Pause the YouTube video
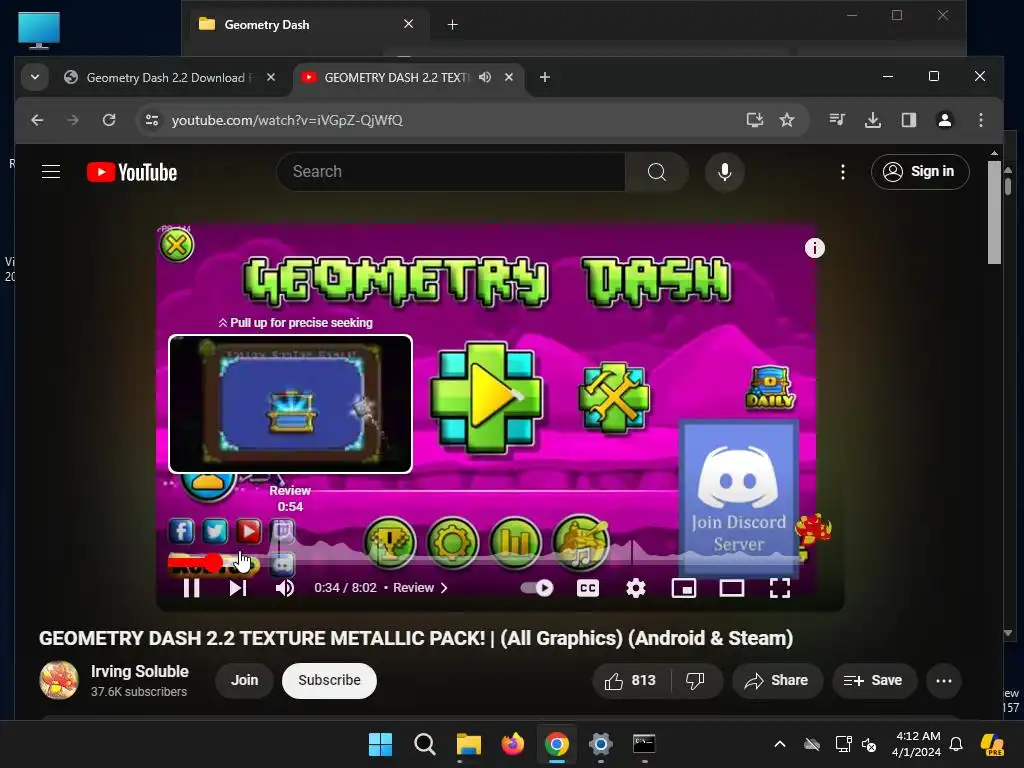The height and width of the screenshot is (768, 1024). pyautogui.click(x=191, y=588)
